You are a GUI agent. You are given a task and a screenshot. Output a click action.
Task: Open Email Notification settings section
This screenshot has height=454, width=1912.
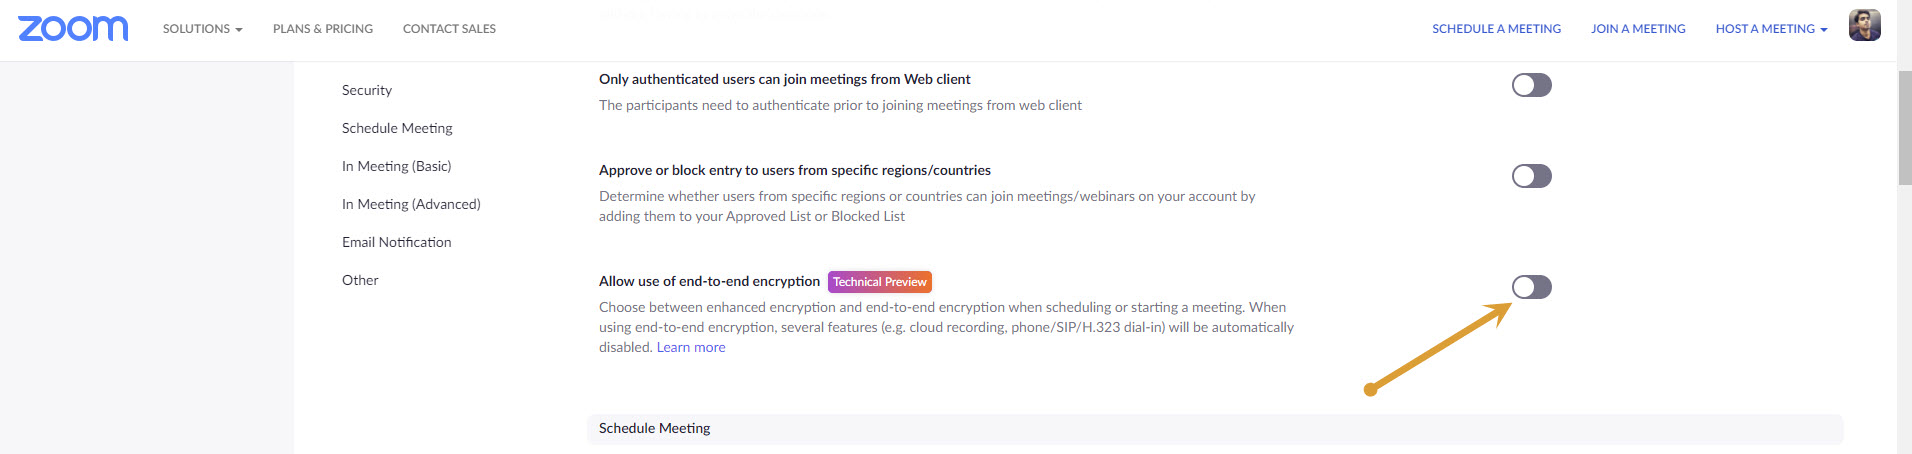(396, 242)
